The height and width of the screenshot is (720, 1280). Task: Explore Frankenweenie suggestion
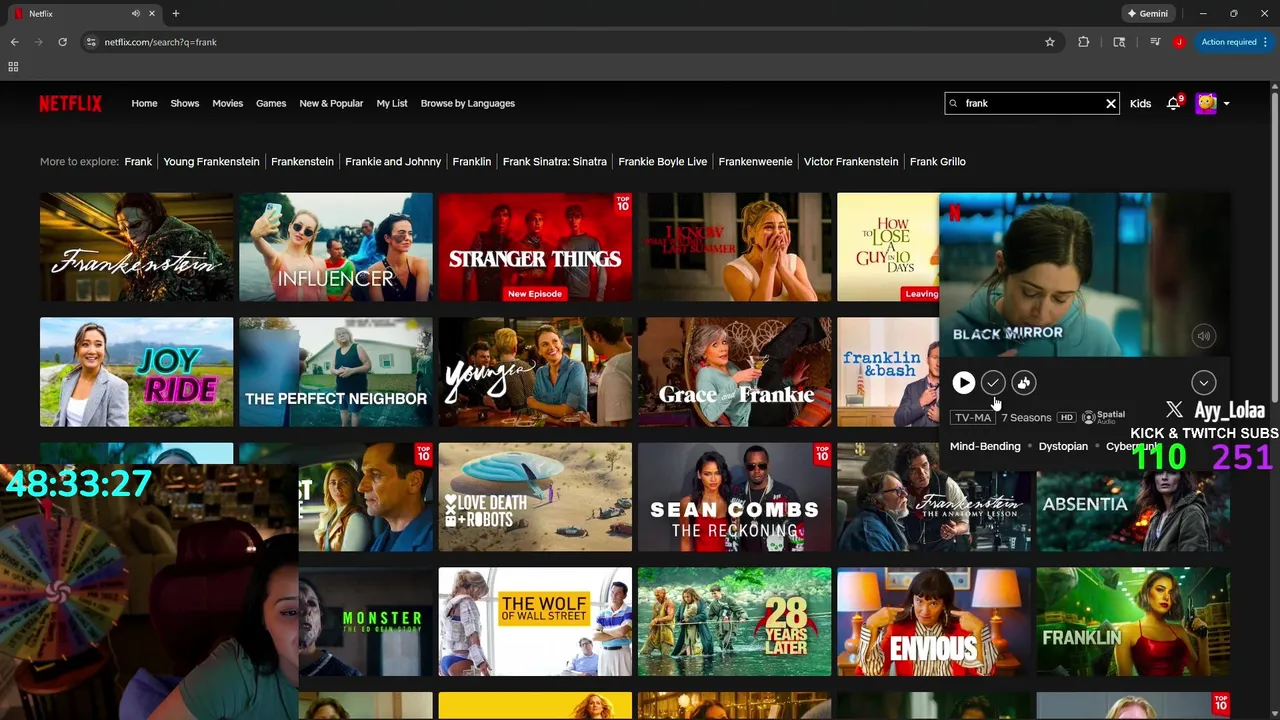click(x=755, y=161)
